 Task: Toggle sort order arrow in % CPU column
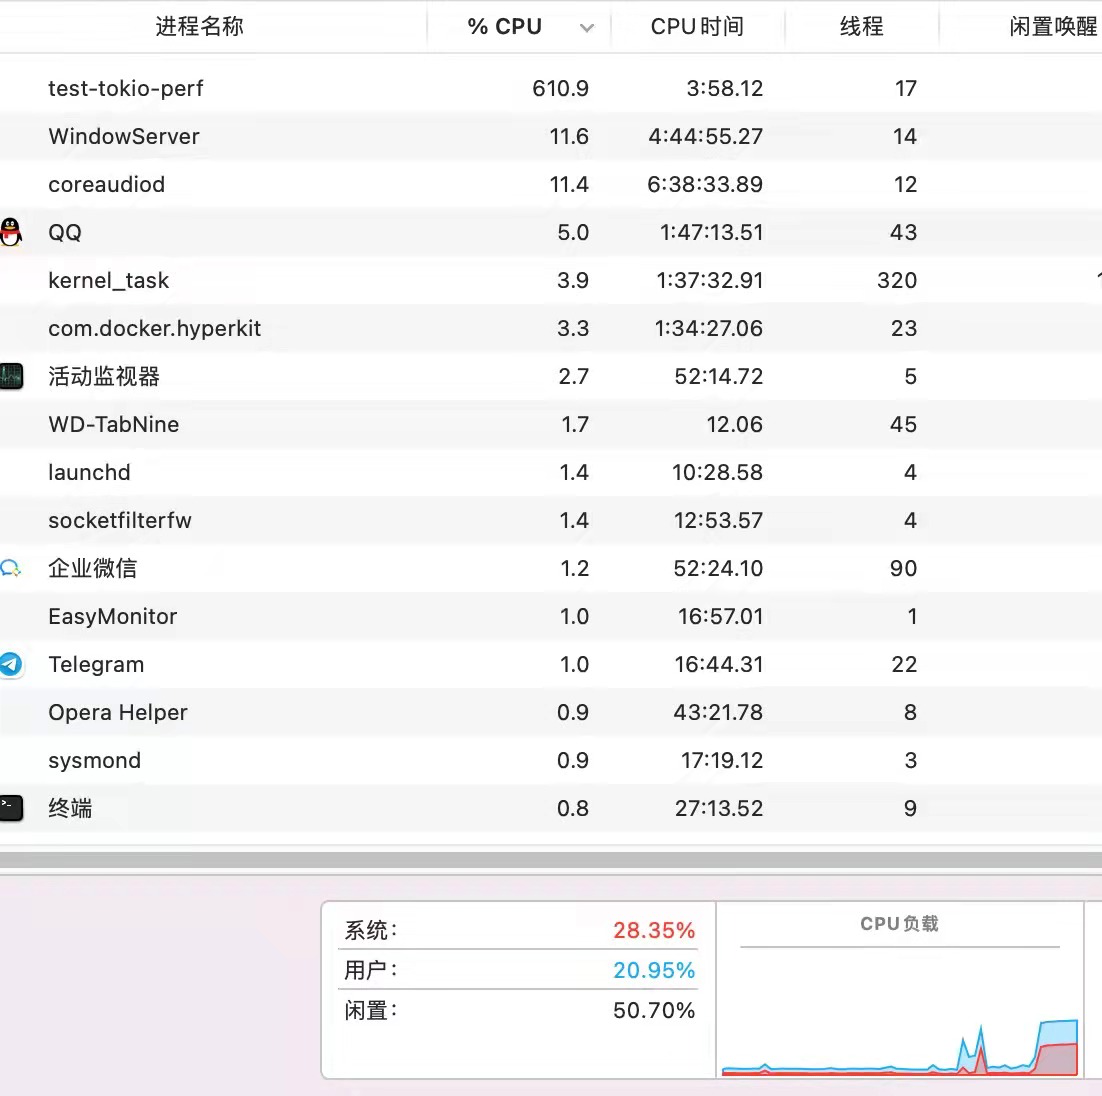point(587,28)
